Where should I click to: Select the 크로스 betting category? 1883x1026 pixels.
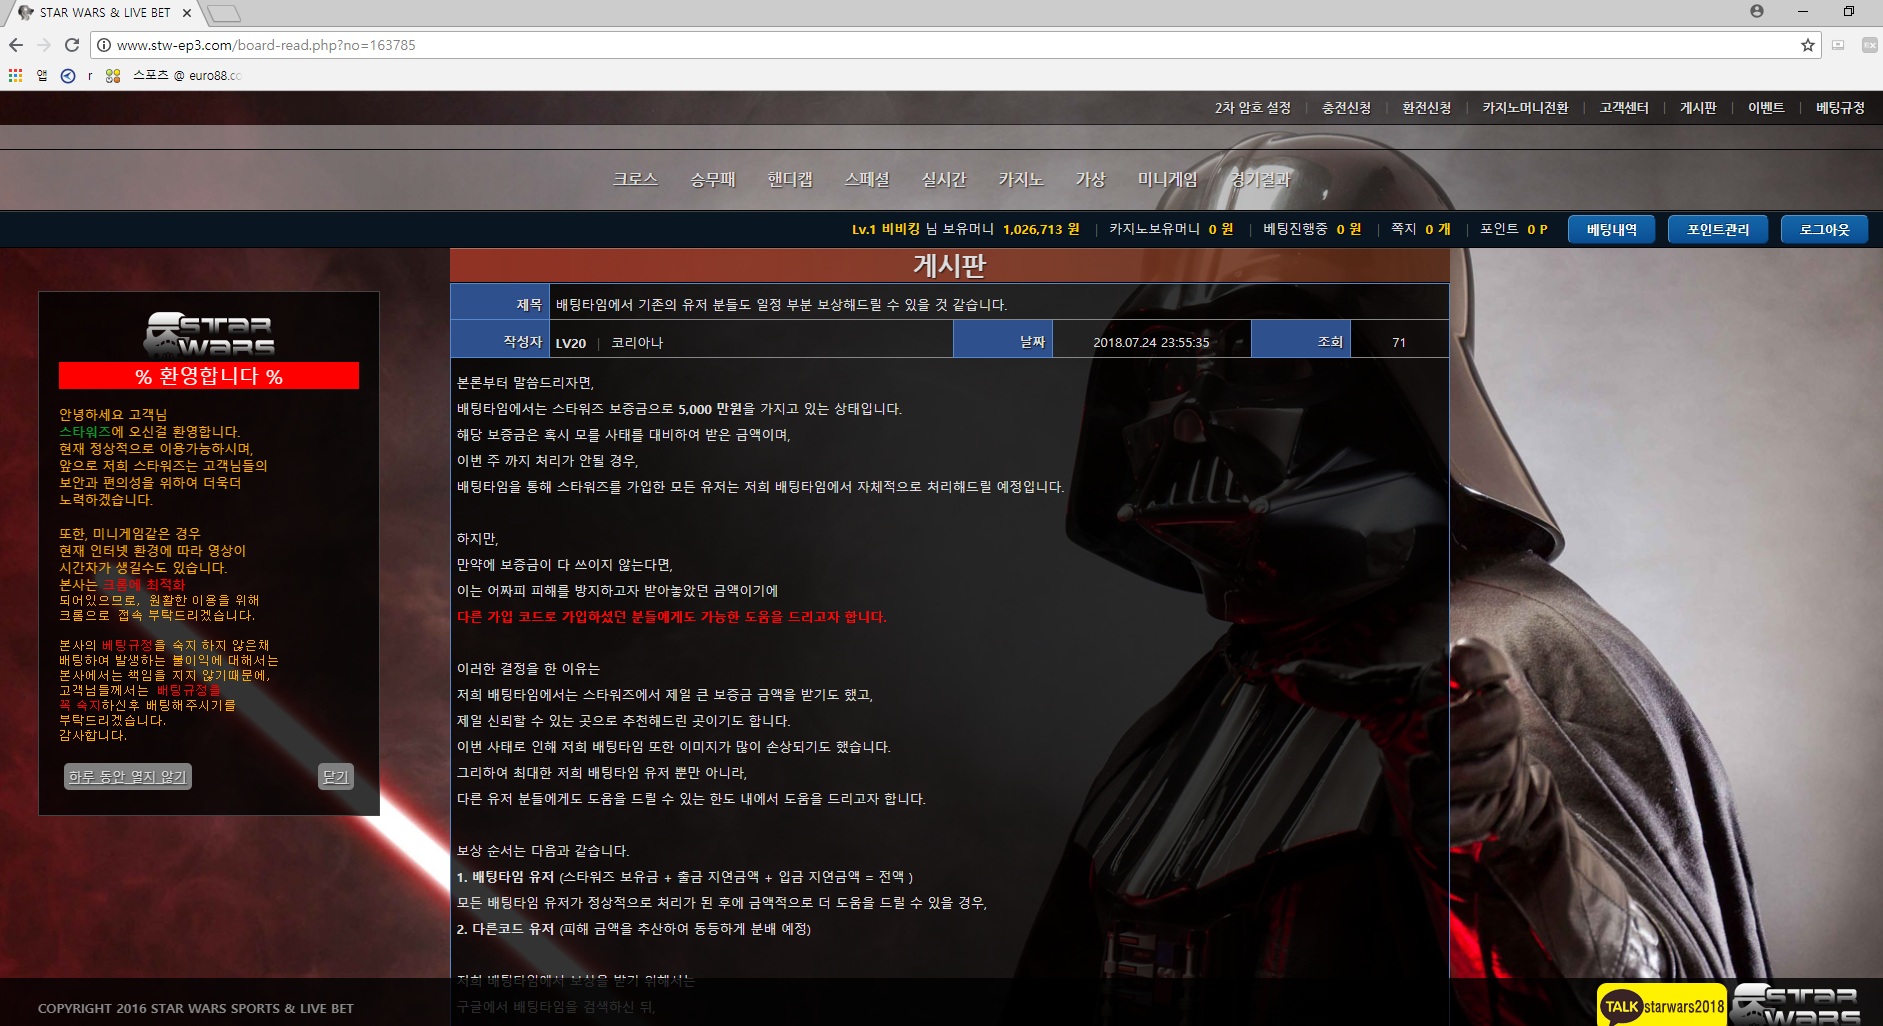pyautogui.click(x=636, y=179)
